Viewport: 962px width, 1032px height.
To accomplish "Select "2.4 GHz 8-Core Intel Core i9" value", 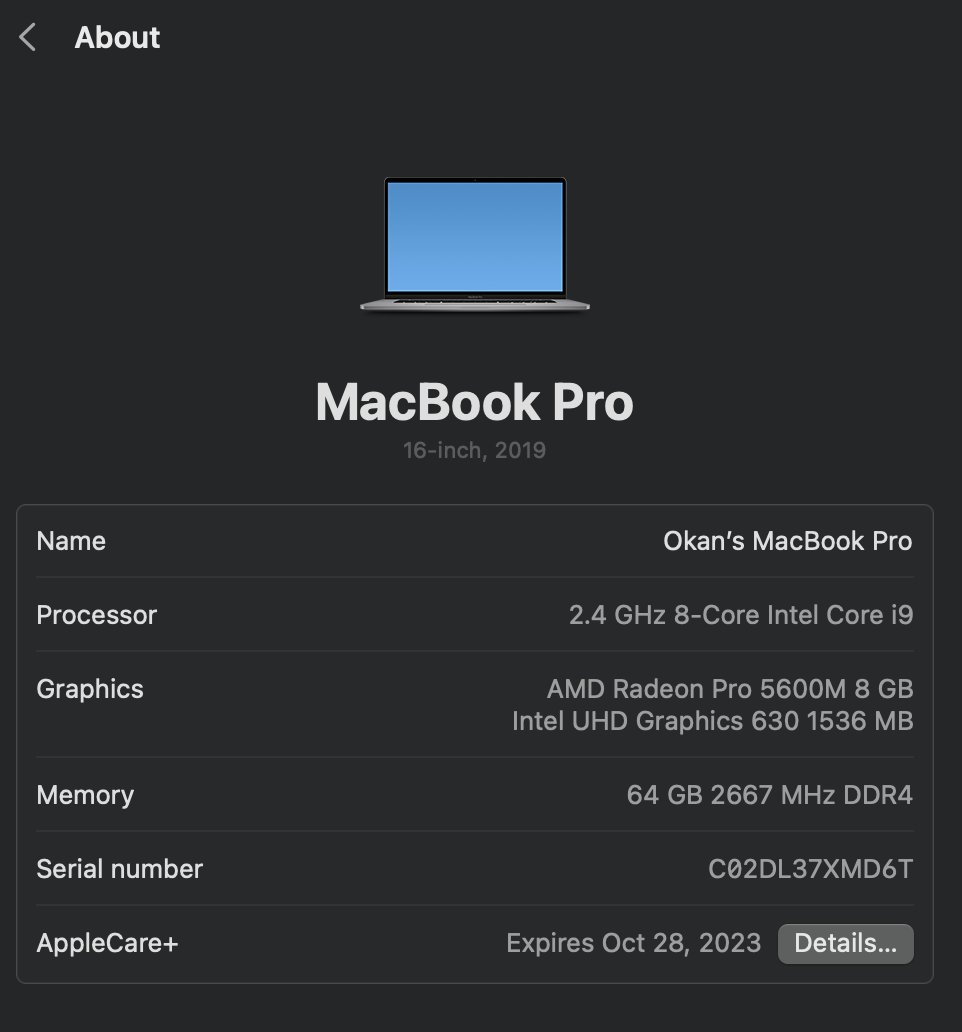I will point(741,615).
